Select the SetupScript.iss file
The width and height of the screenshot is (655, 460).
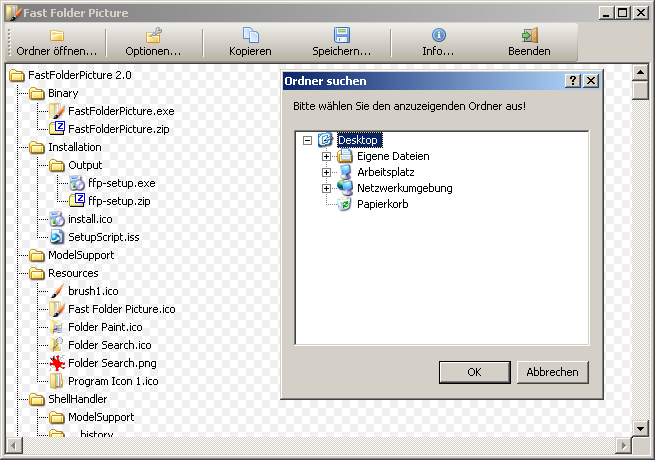click(105, 237)
